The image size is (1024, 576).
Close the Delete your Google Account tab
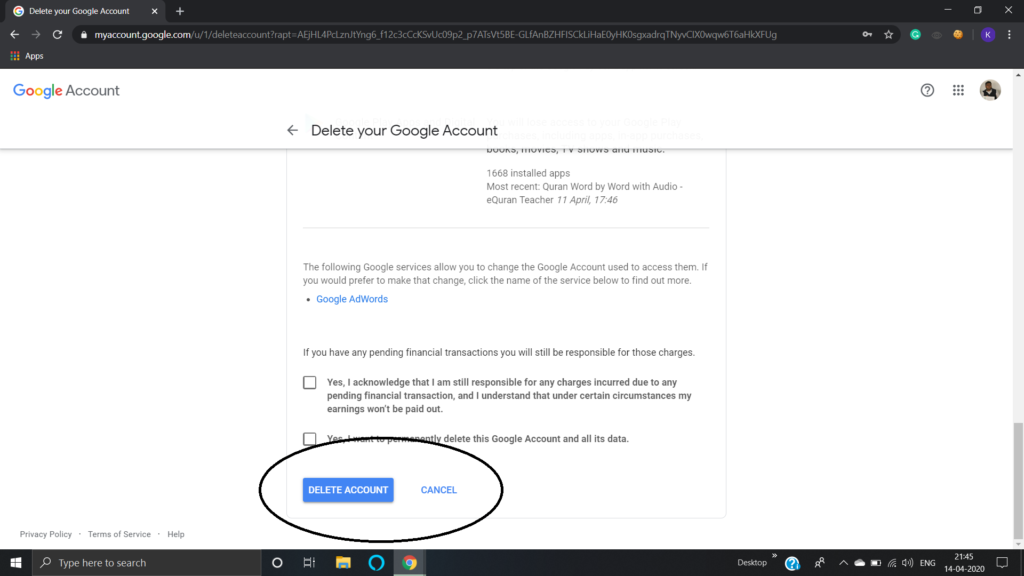[155, 11]
